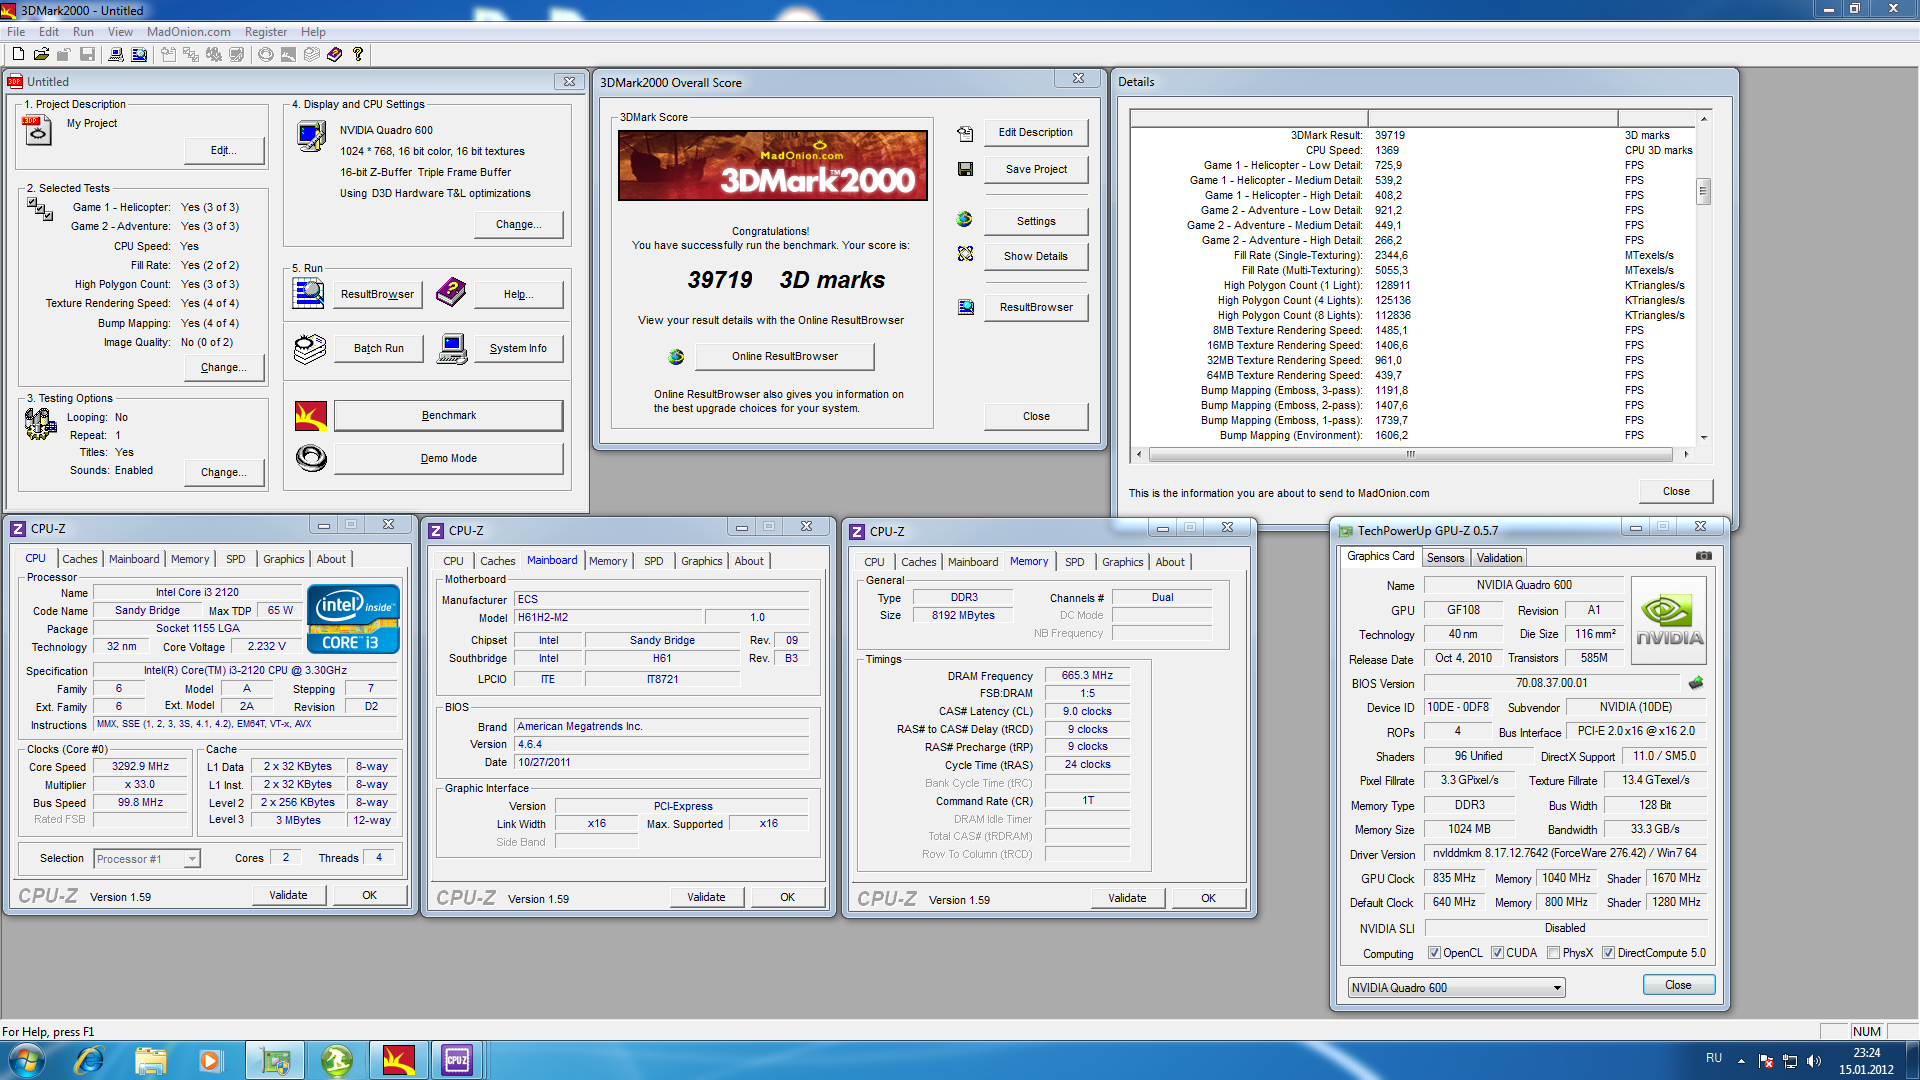Click the Details vertical scrollbar thumb
The height and width of the screenshot is (1080, 1920).
click(x=1704, y=190)
